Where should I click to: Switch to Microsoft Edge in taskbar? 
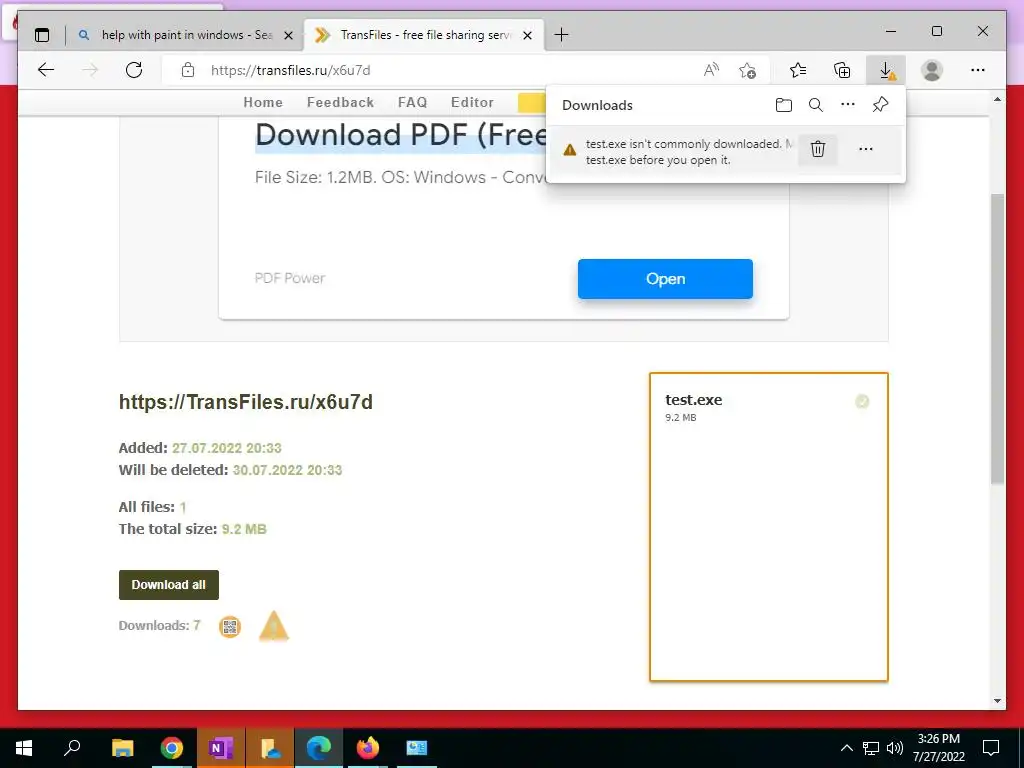tap(319, 748)
